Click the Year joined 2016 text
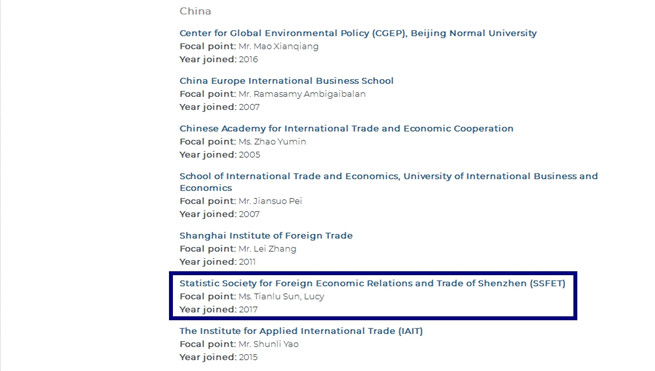The image size is (655, 371). pos(218,59)
